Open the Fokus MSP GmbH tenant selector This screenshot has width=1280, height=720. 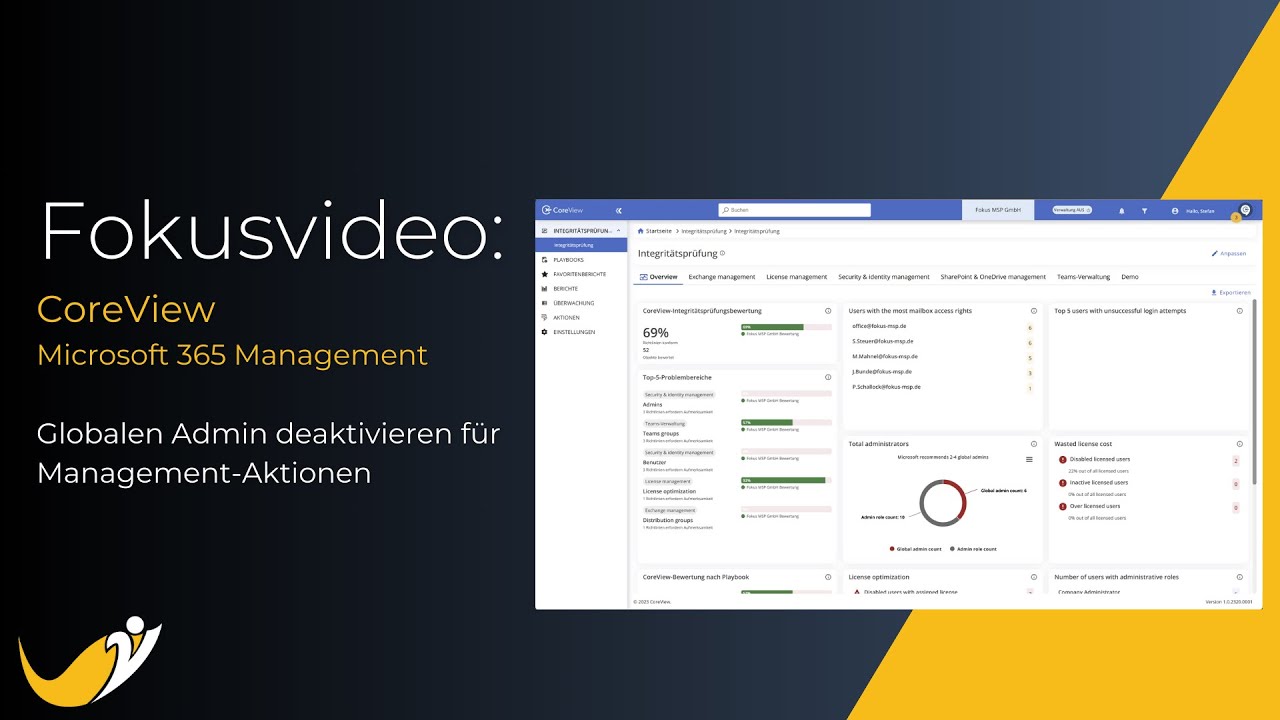pyautogui.click(x=997, y=210)
